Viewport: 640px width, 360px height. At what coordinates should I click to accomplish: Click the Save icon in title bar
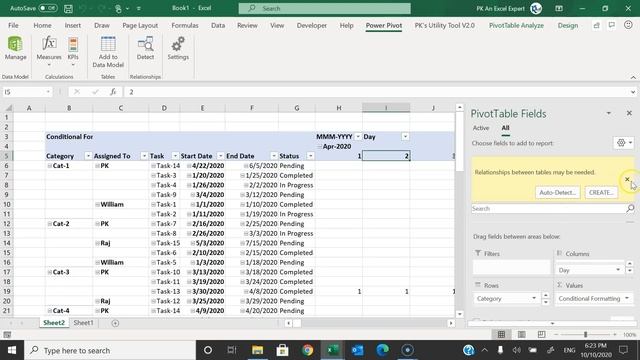coord(68,8)
